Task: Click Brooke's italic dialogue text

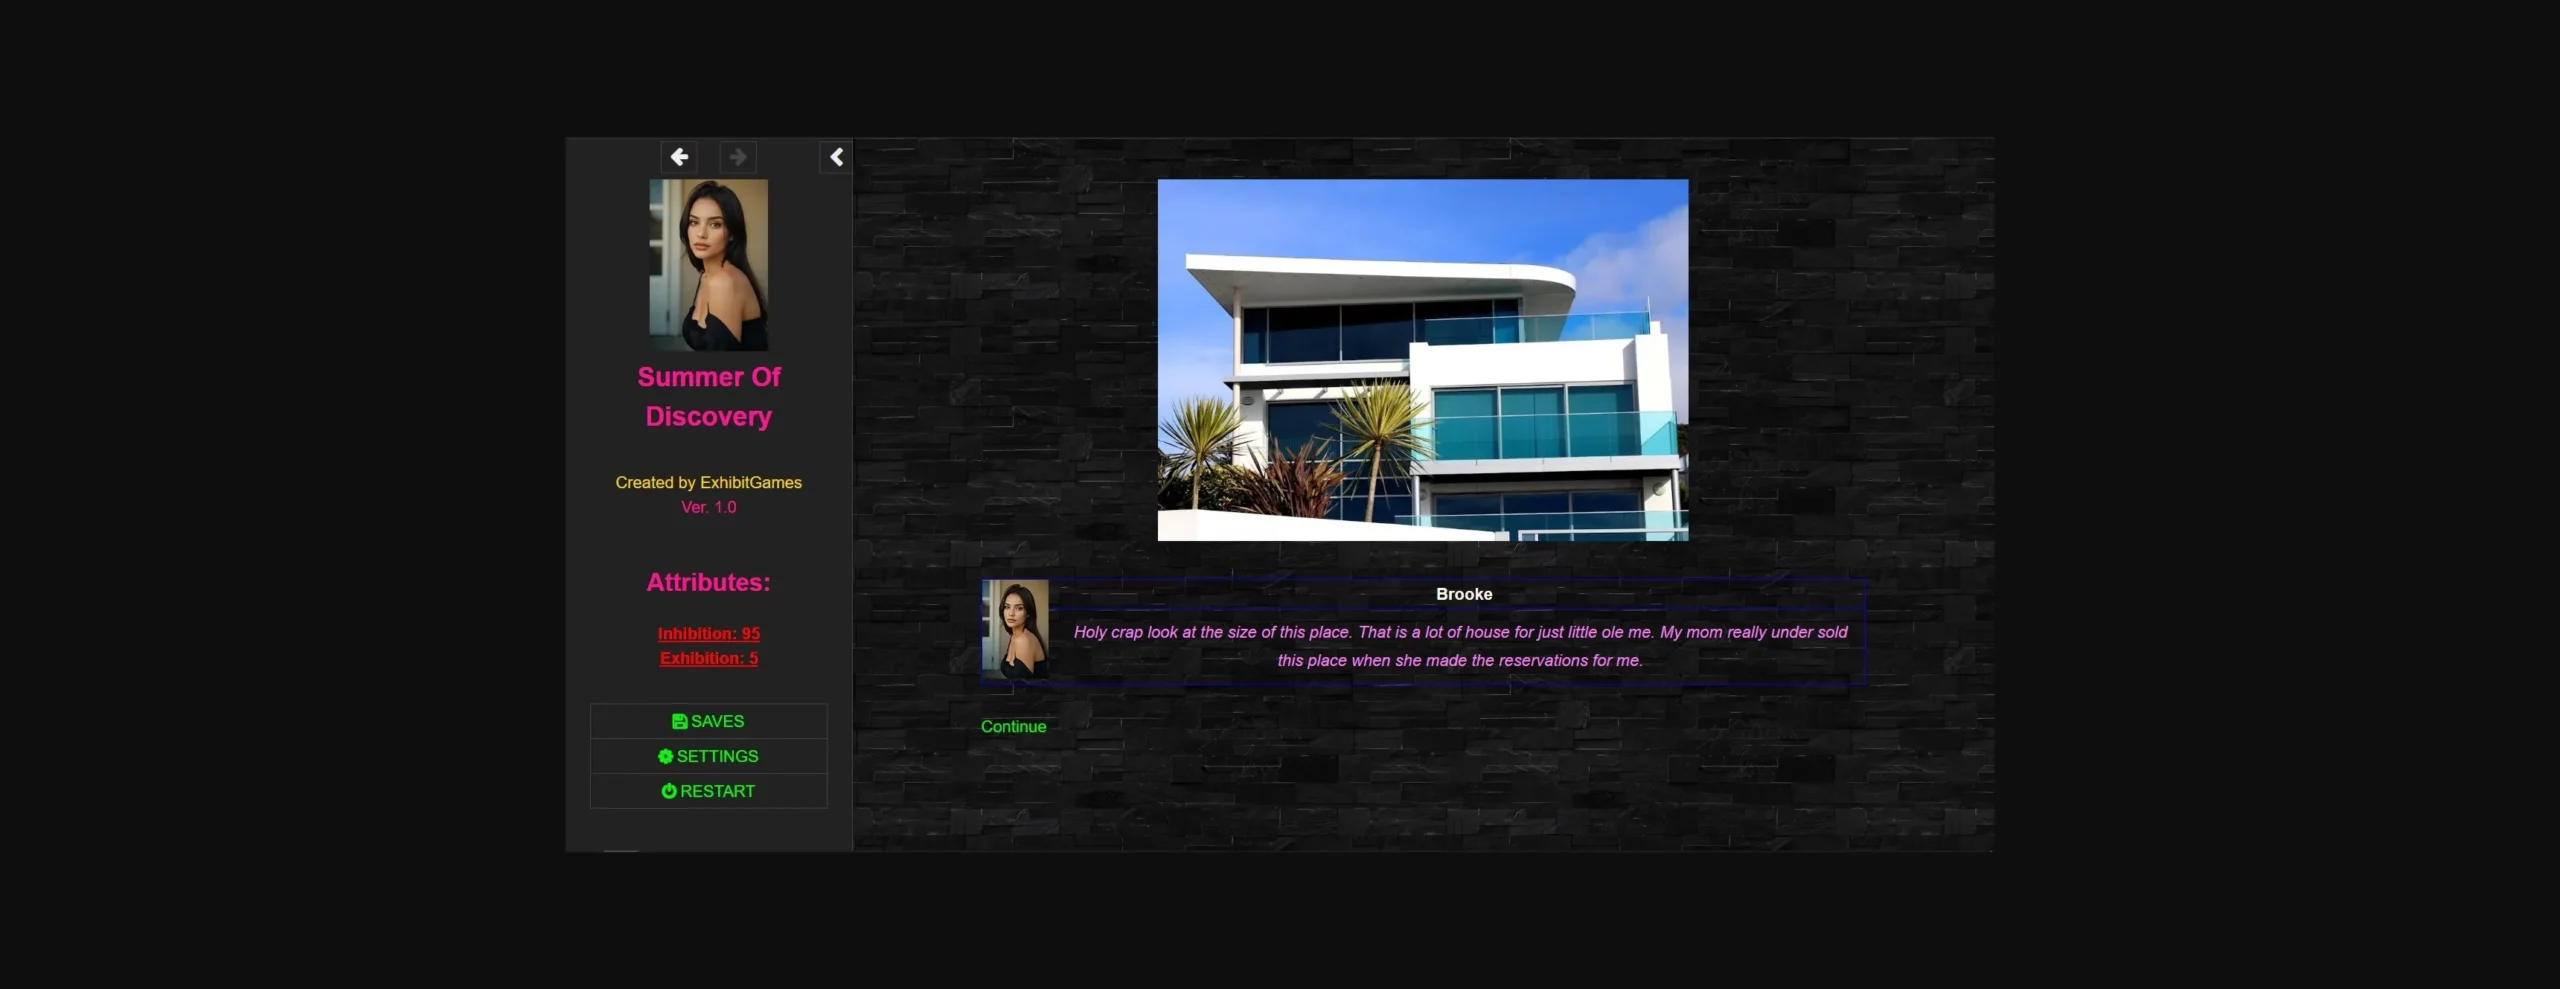Action: coord(1460,646)
